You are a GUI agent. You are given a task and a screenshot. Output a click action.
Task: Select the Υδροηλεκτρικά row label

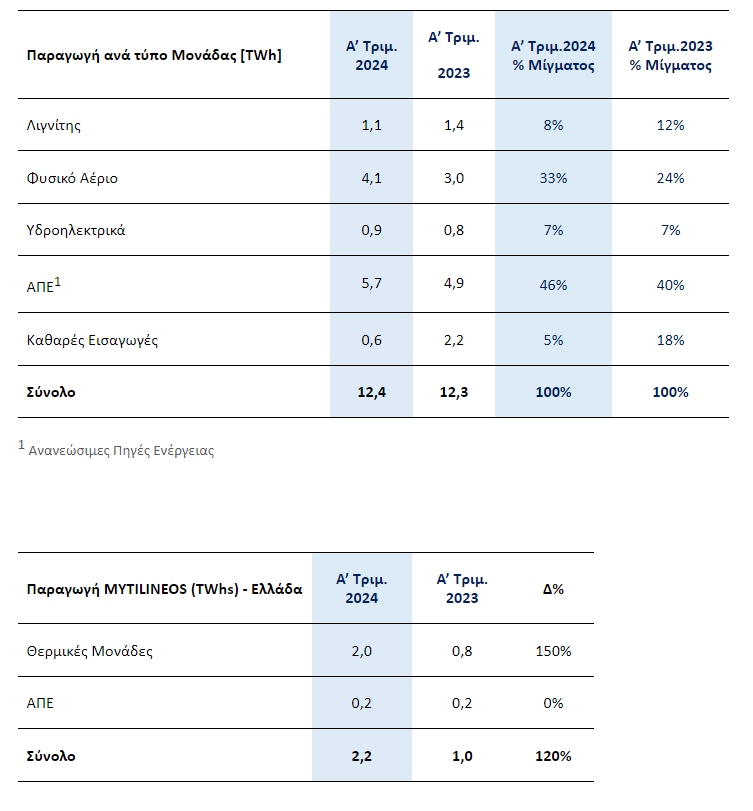(x=76, y=230)
